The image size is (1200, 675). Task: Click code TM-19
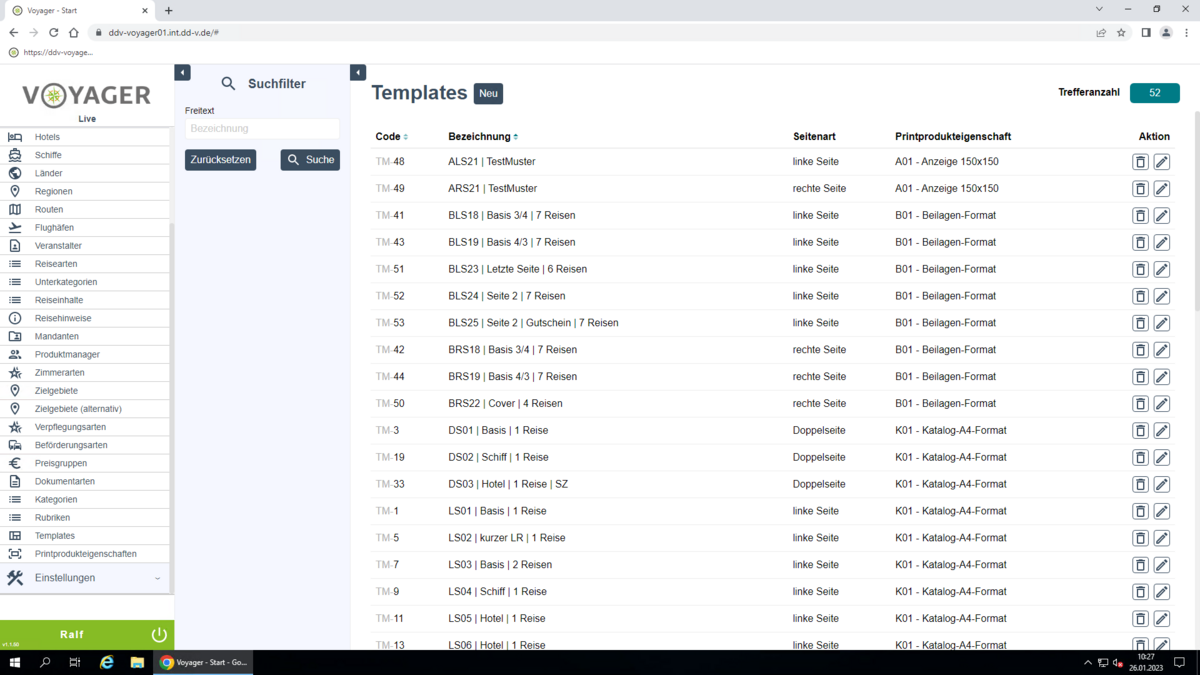coord(390,457)
